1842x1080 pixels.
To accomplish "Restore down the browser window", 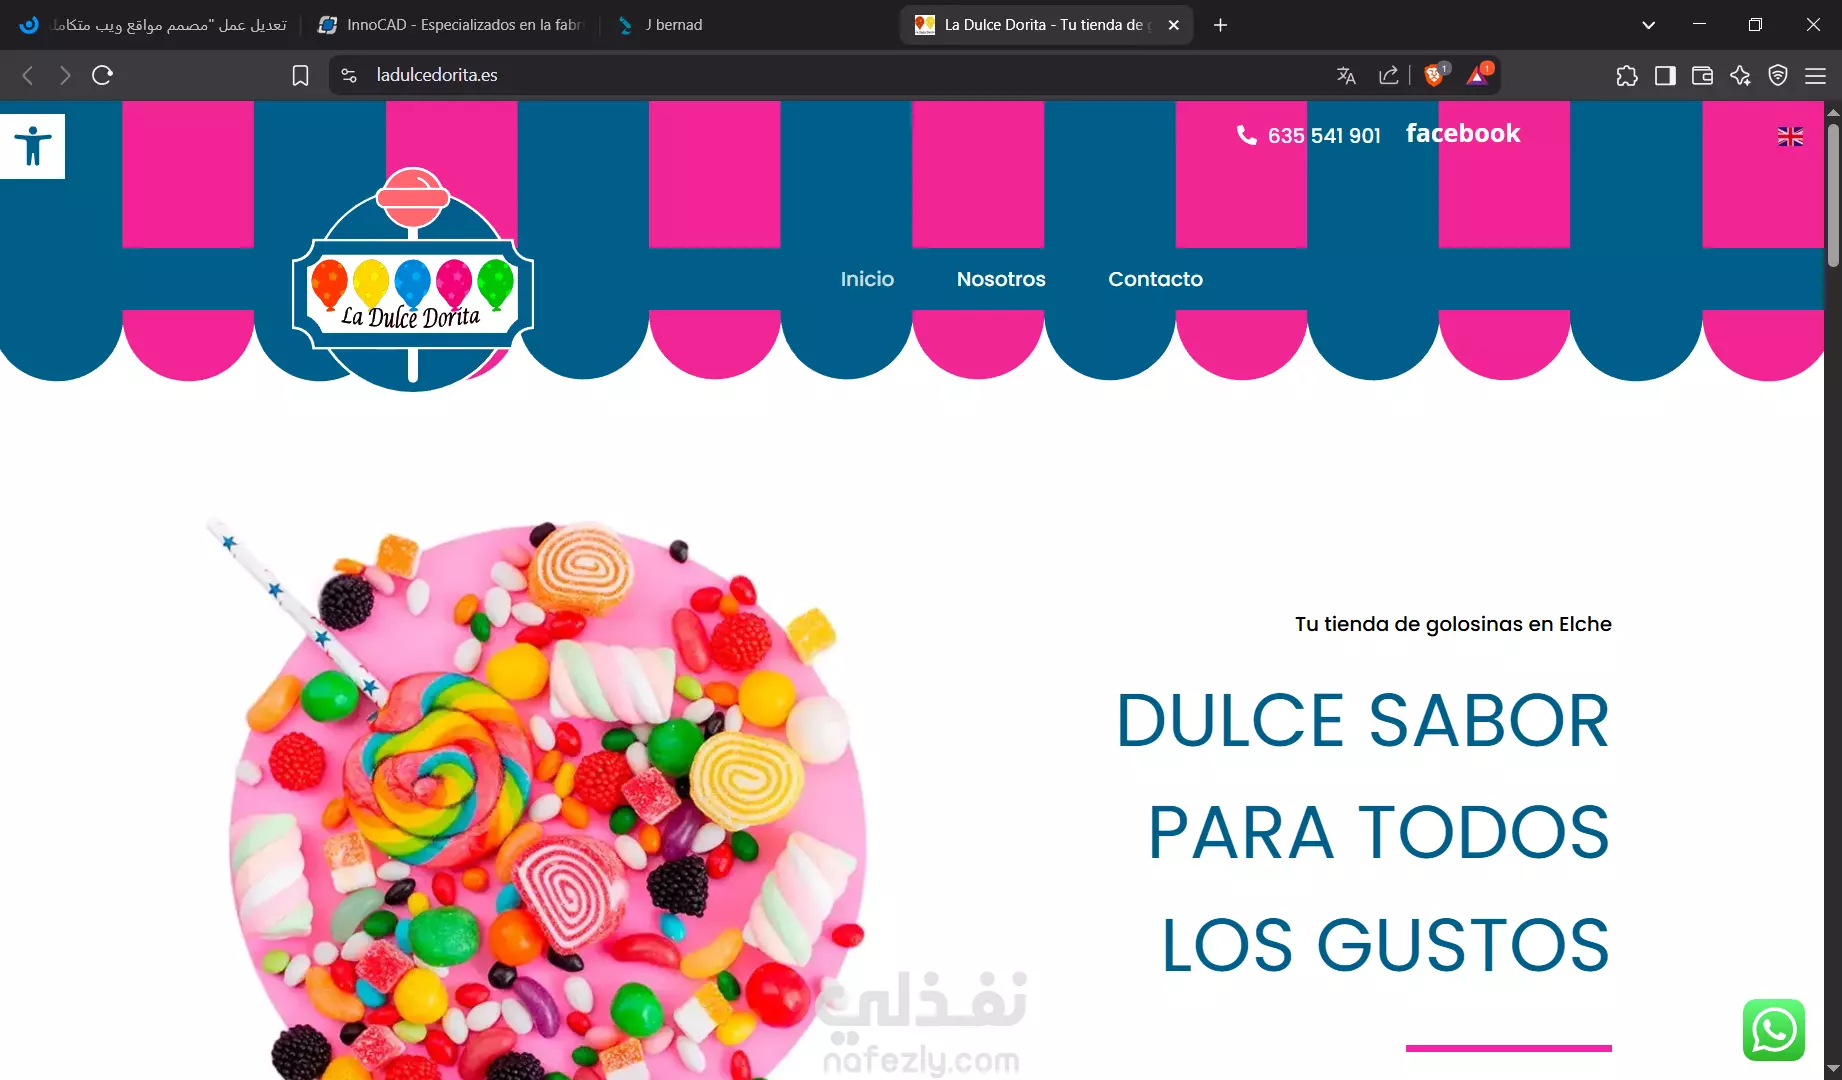I will click(x=1755, y=25).
